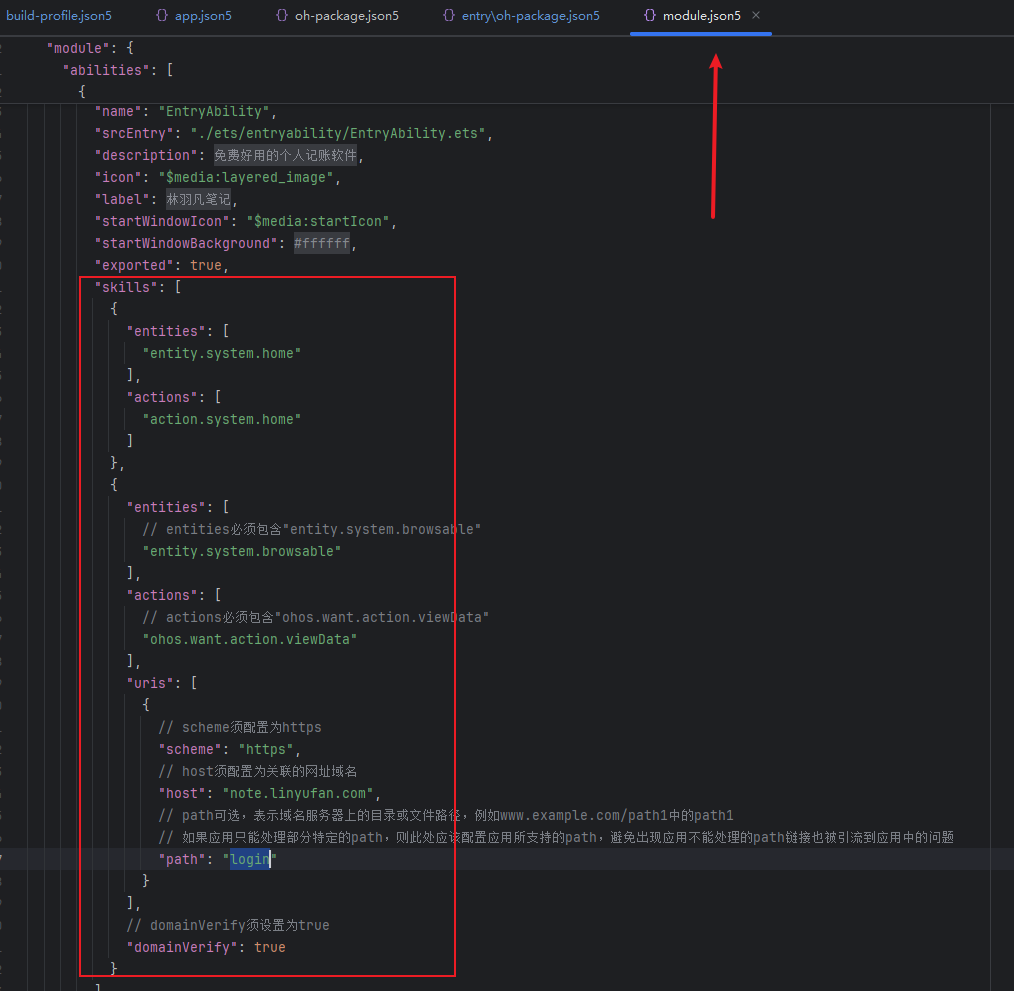Click the braces file icon on the app.json5 tab
The image size is (1014, 991).
(x=162, y=15)
